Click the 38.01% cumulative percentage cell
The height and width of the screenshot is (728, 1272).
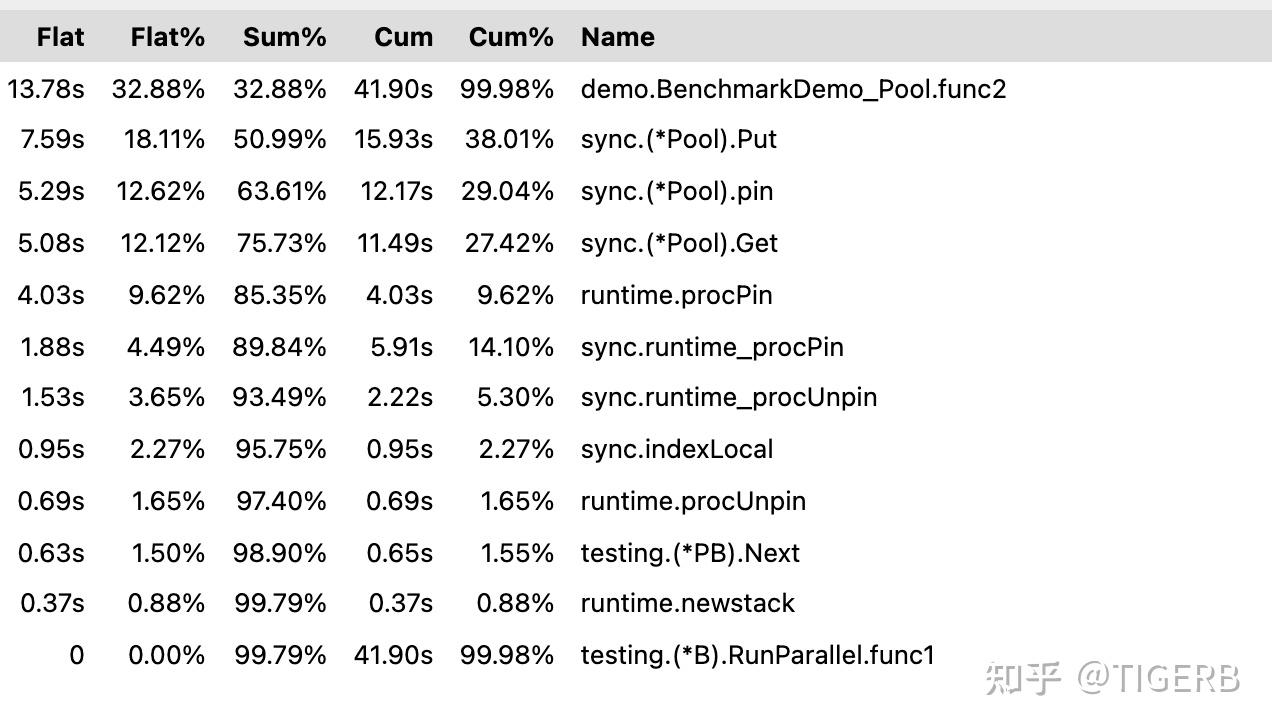pyautogui.click(x=509, y=140)
